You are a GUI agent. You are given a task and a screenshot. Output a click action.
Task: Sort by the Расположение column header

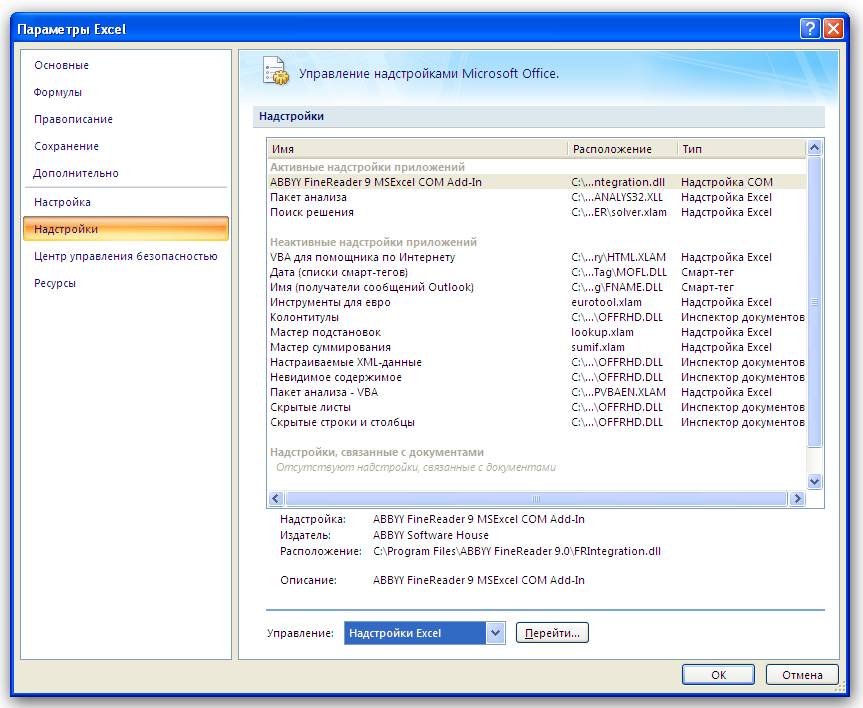(x=622, y=149)
